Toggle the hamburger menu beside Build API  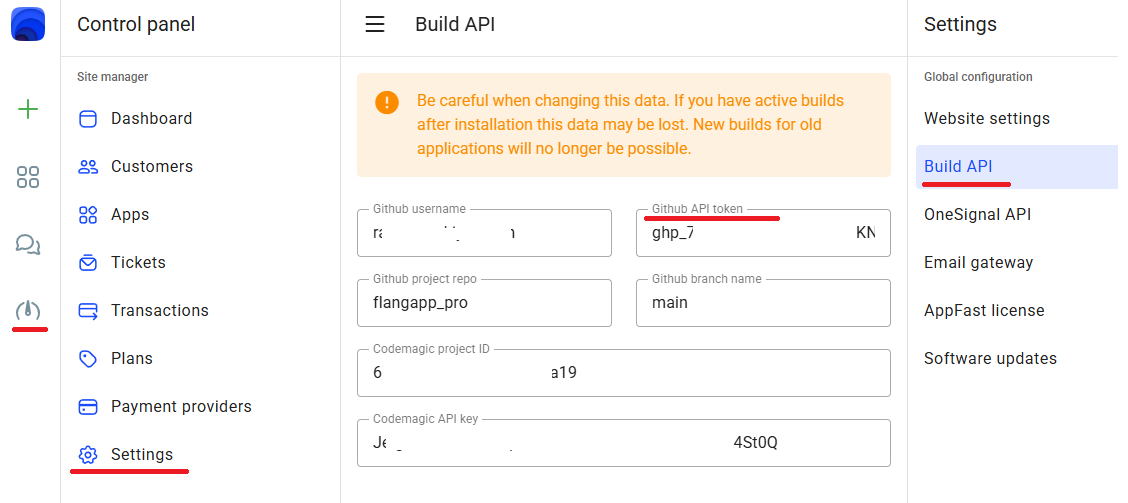click(x=375, y=24)
